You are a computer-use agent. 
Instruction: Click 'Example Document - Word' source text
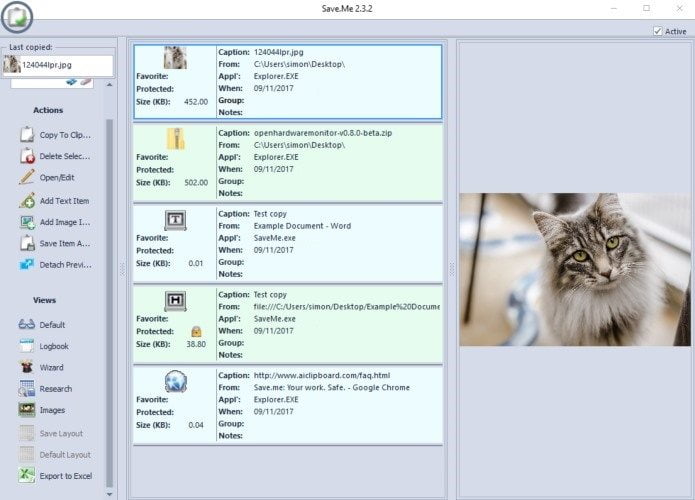coord(302,226)
